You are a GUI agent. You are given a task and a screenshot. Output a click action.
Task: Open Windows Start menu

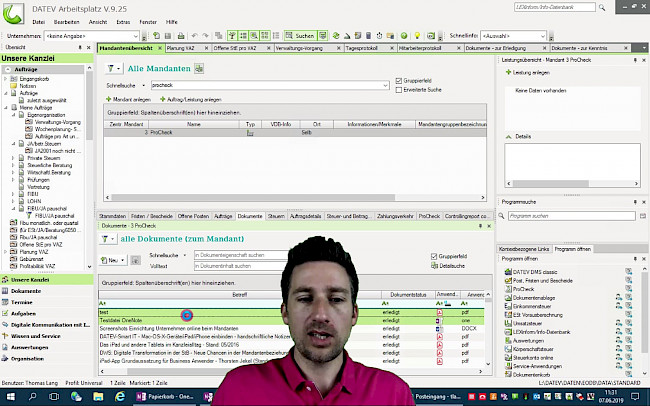point(10,397)
